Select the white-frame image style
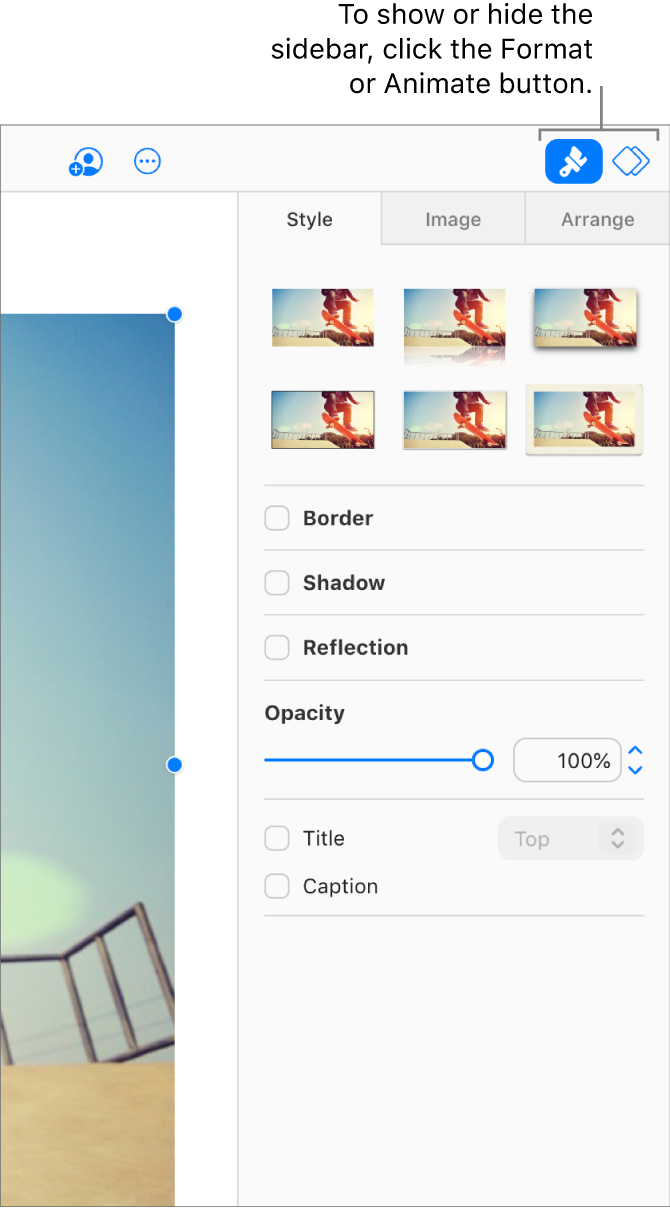 (x=583, y=419)
